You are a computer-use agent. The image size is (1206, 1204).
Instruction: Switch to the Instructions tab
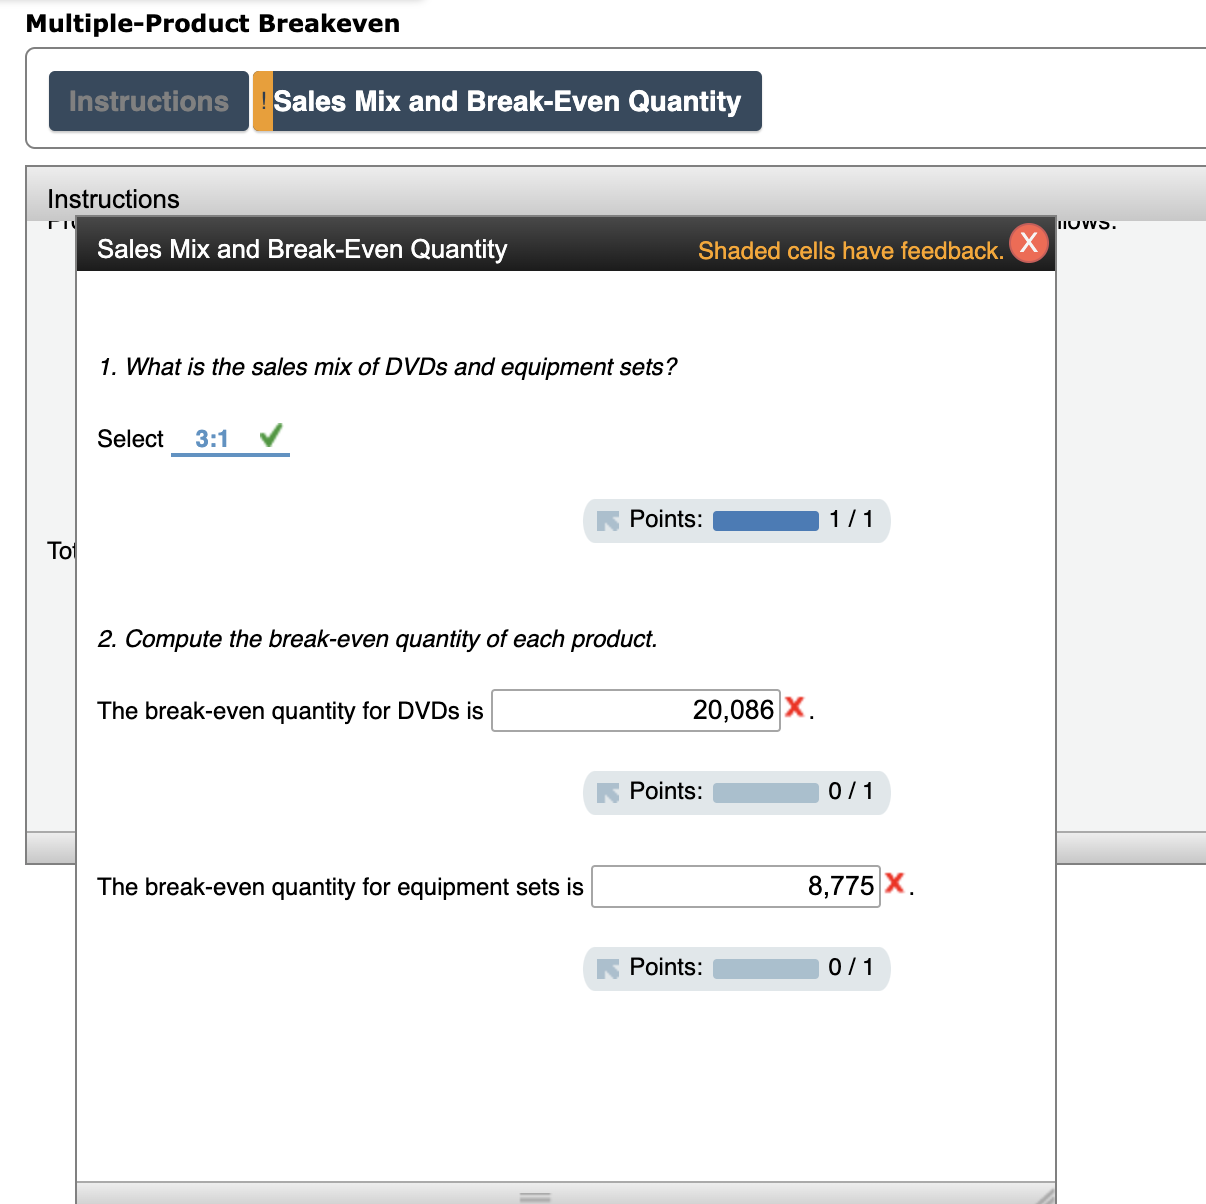pyautogui.click(x=148, y=100)
